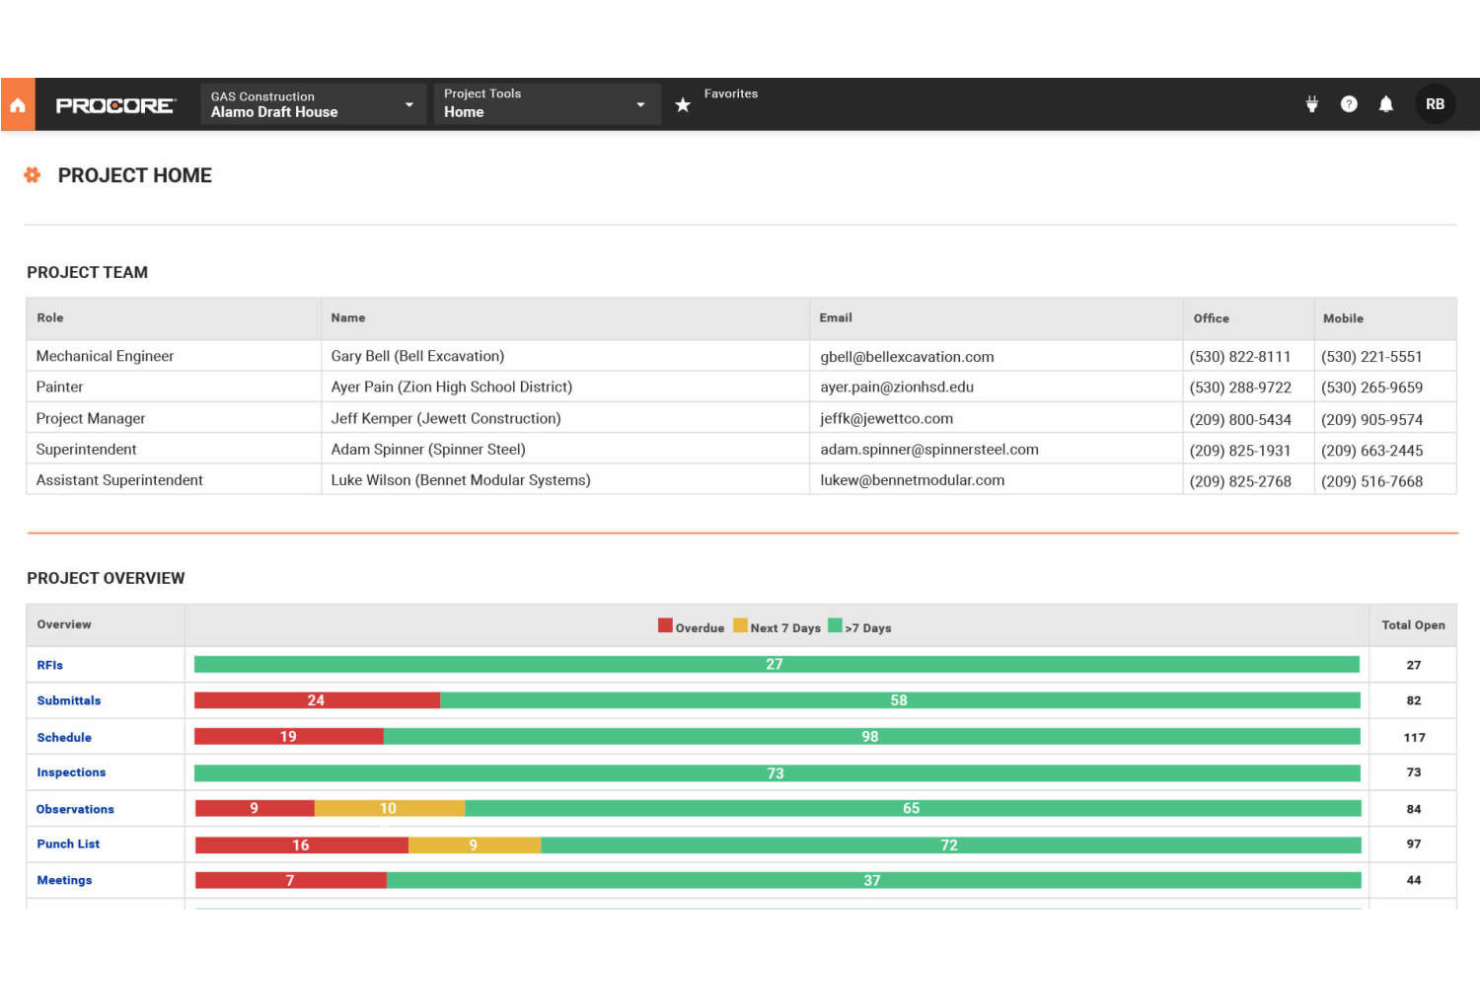Open the Inspections link
The width and height of the screenshot is (1480, 987).
click(71, 773)
